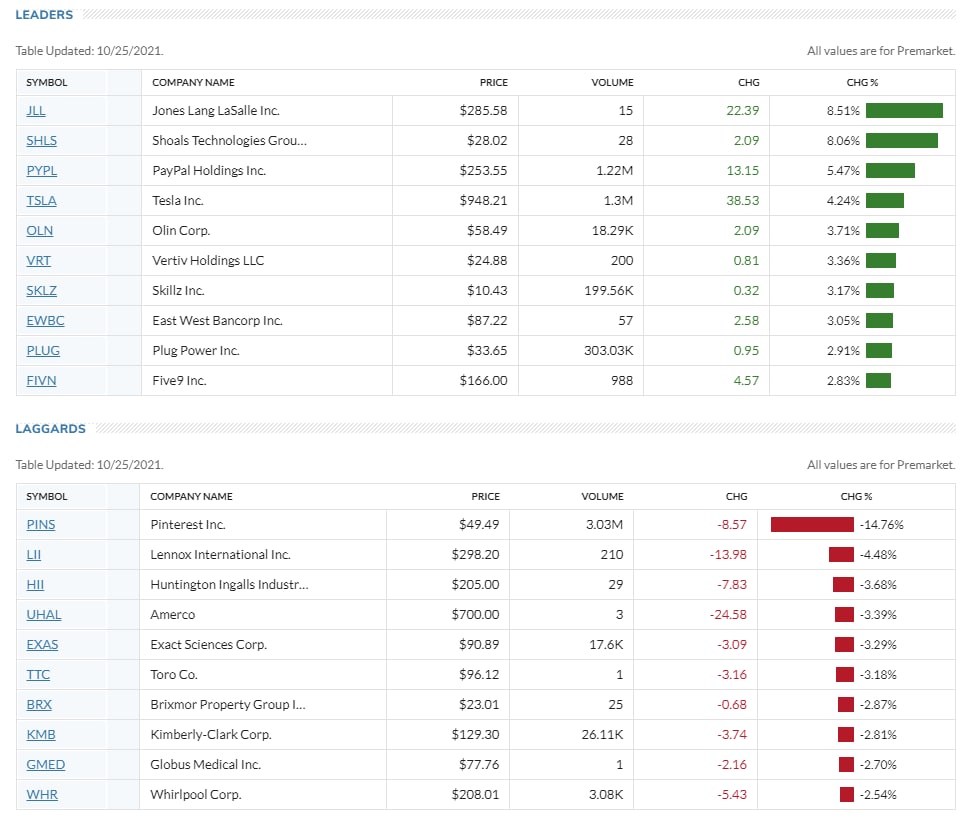
Task: Click the Leaders SYMBOL column header
Action: coord(46,82)
